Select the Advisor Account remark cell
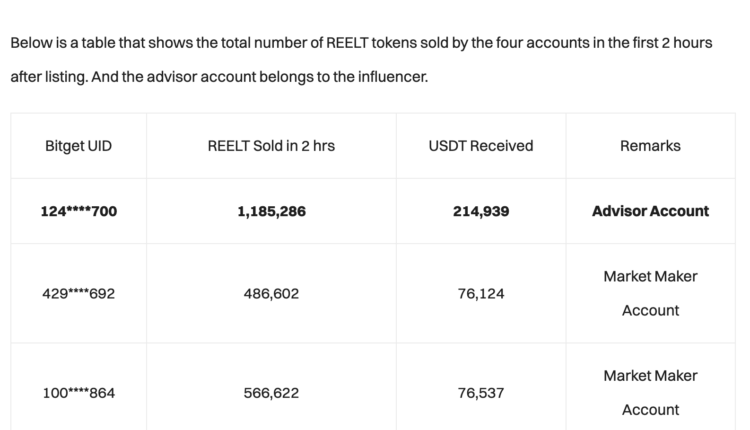The height and width of the screenshot is (430, 750). (x=650, y=211)
